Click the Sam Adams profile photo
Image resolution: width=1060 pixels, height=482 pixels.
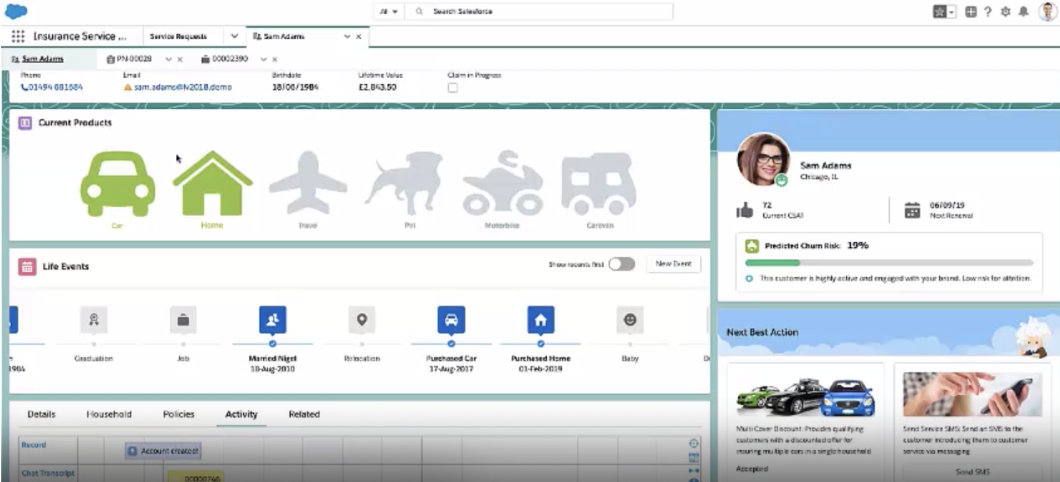(x=763, y=159)
